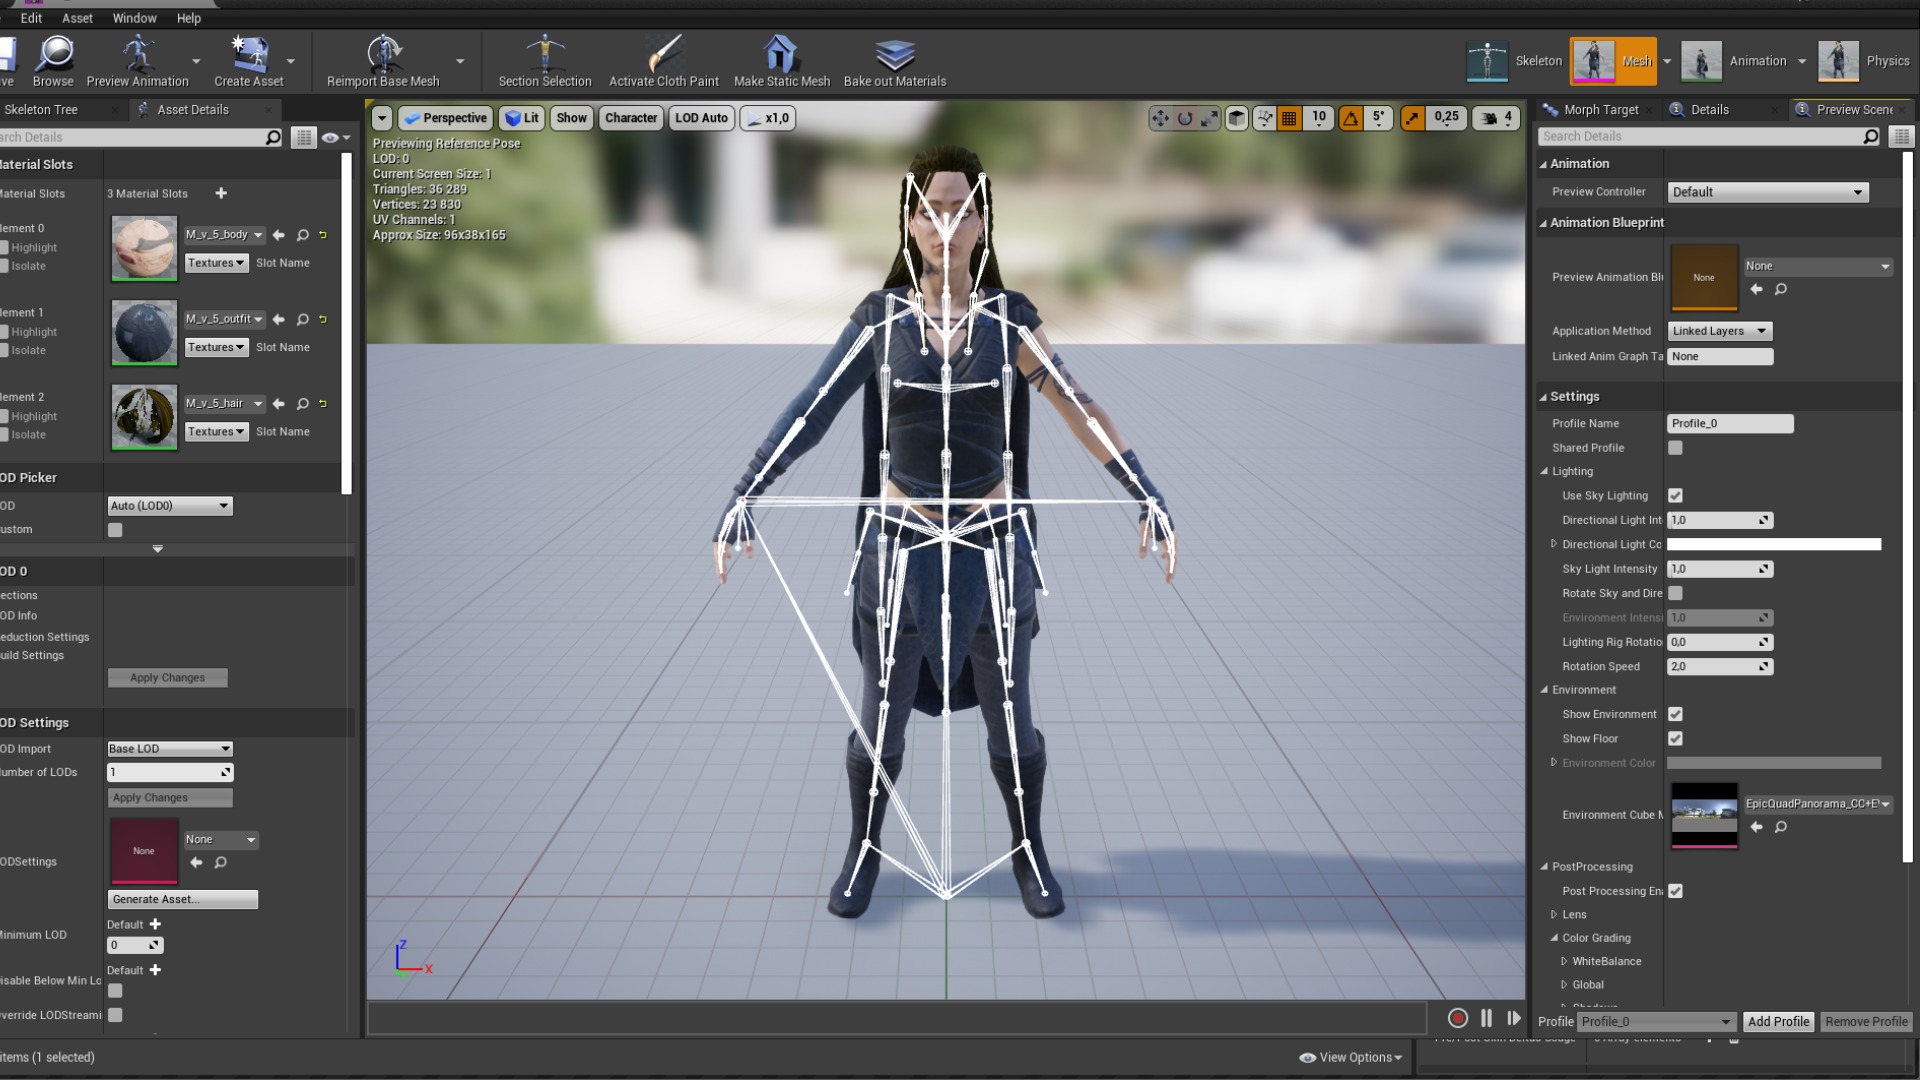Image resolution: width=1920 pixels, height=1080 pixels.
Task: Open LOD Auto viewport menu
Action: click(701, 118)
